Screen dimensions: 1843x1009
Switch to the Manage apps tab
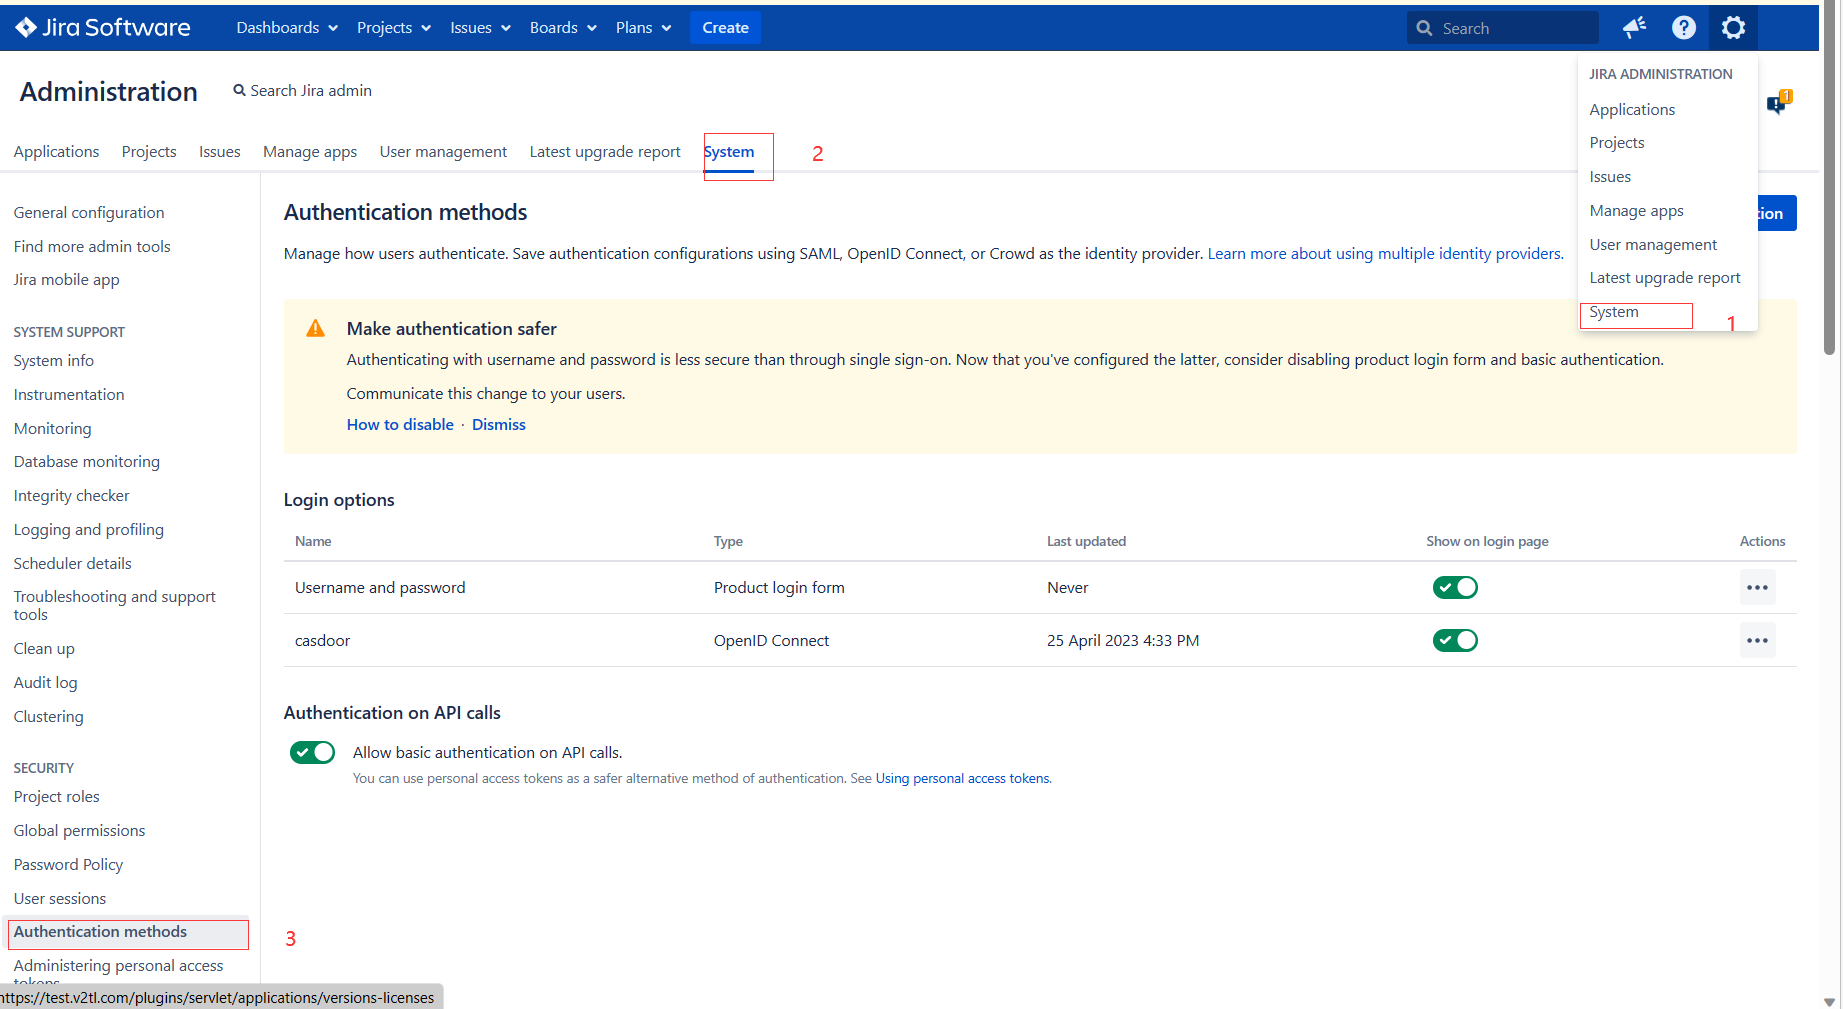(310, 151)
